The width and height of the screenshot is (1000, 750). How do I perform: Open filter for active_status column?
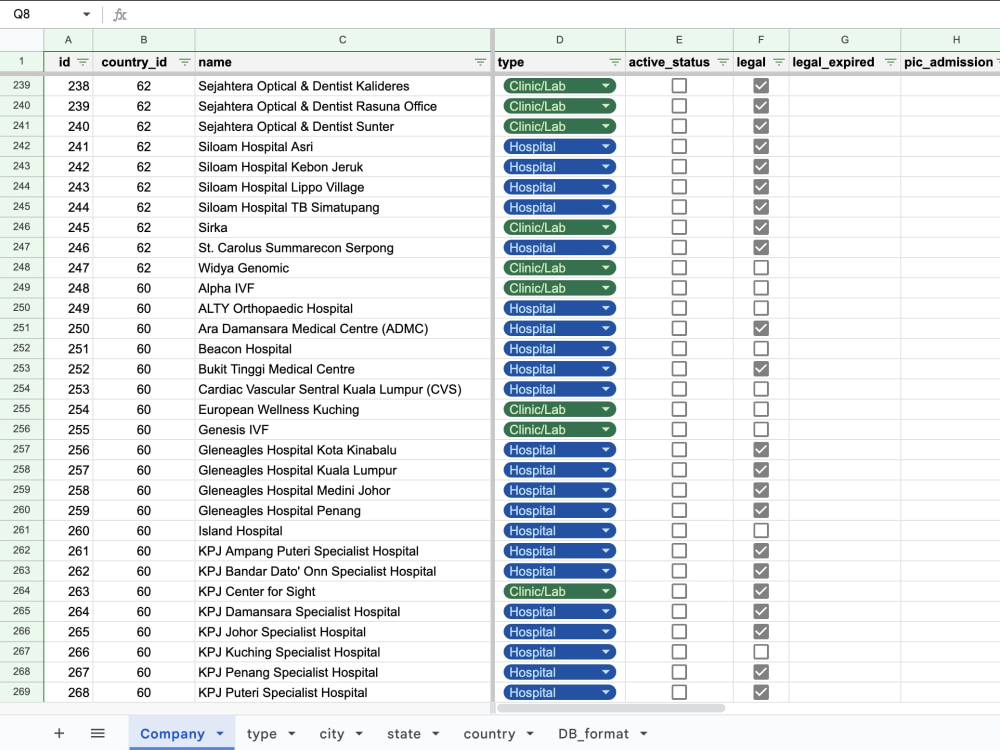click(723, 62)
